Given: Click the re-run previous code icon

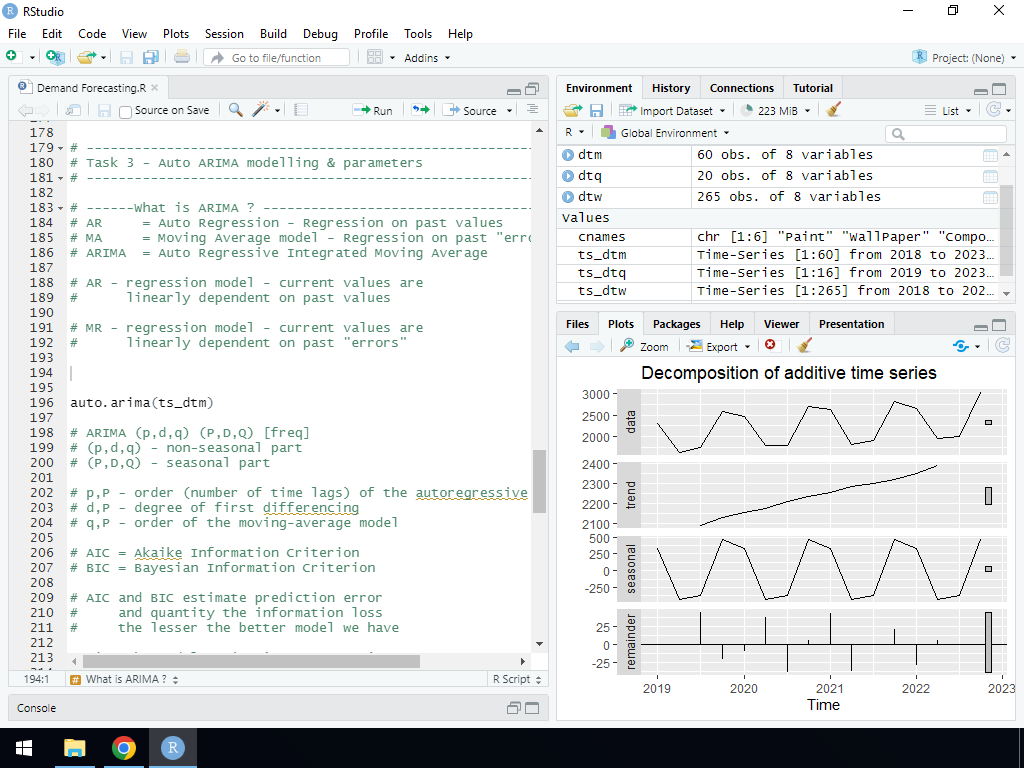Looking at the screenshot, I should point(420,110).
